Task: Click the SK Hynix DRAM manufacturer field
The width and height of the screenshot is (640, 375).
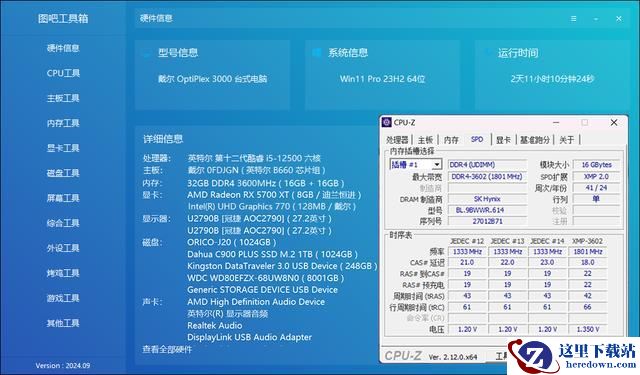Action: pyautogui.click(x=487, y=199)
